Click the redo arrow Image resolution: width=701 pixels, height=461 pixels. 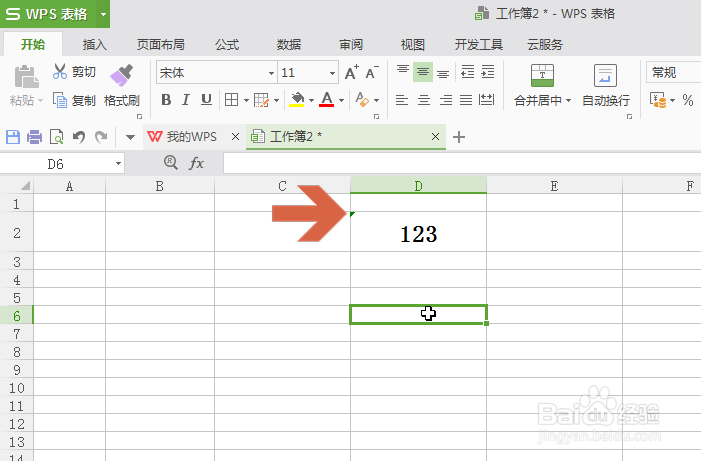click(101, 136)
